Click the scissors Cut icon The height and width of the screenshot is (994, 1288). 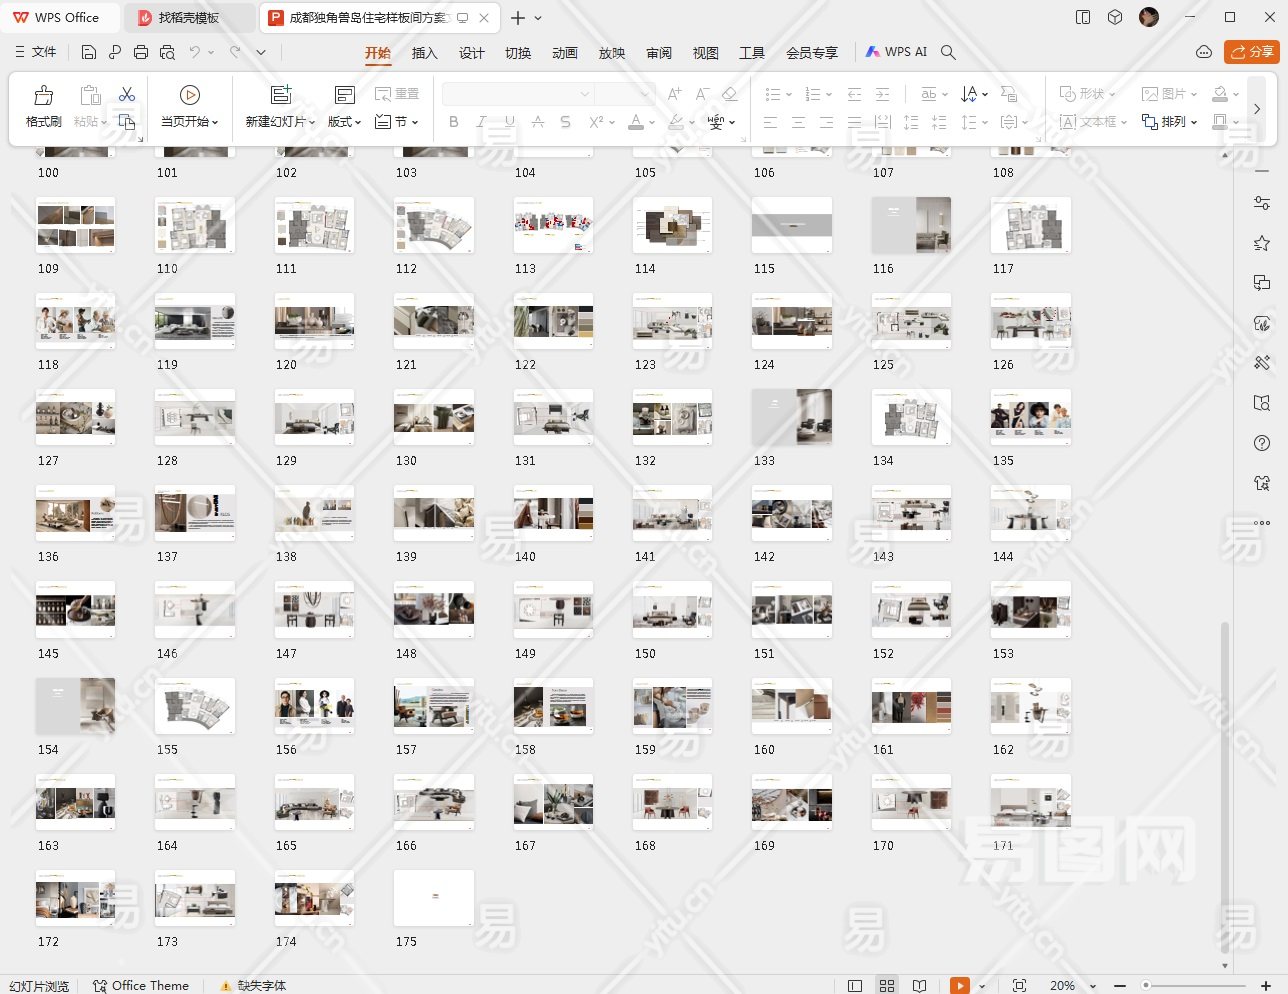tap(127, 94)
